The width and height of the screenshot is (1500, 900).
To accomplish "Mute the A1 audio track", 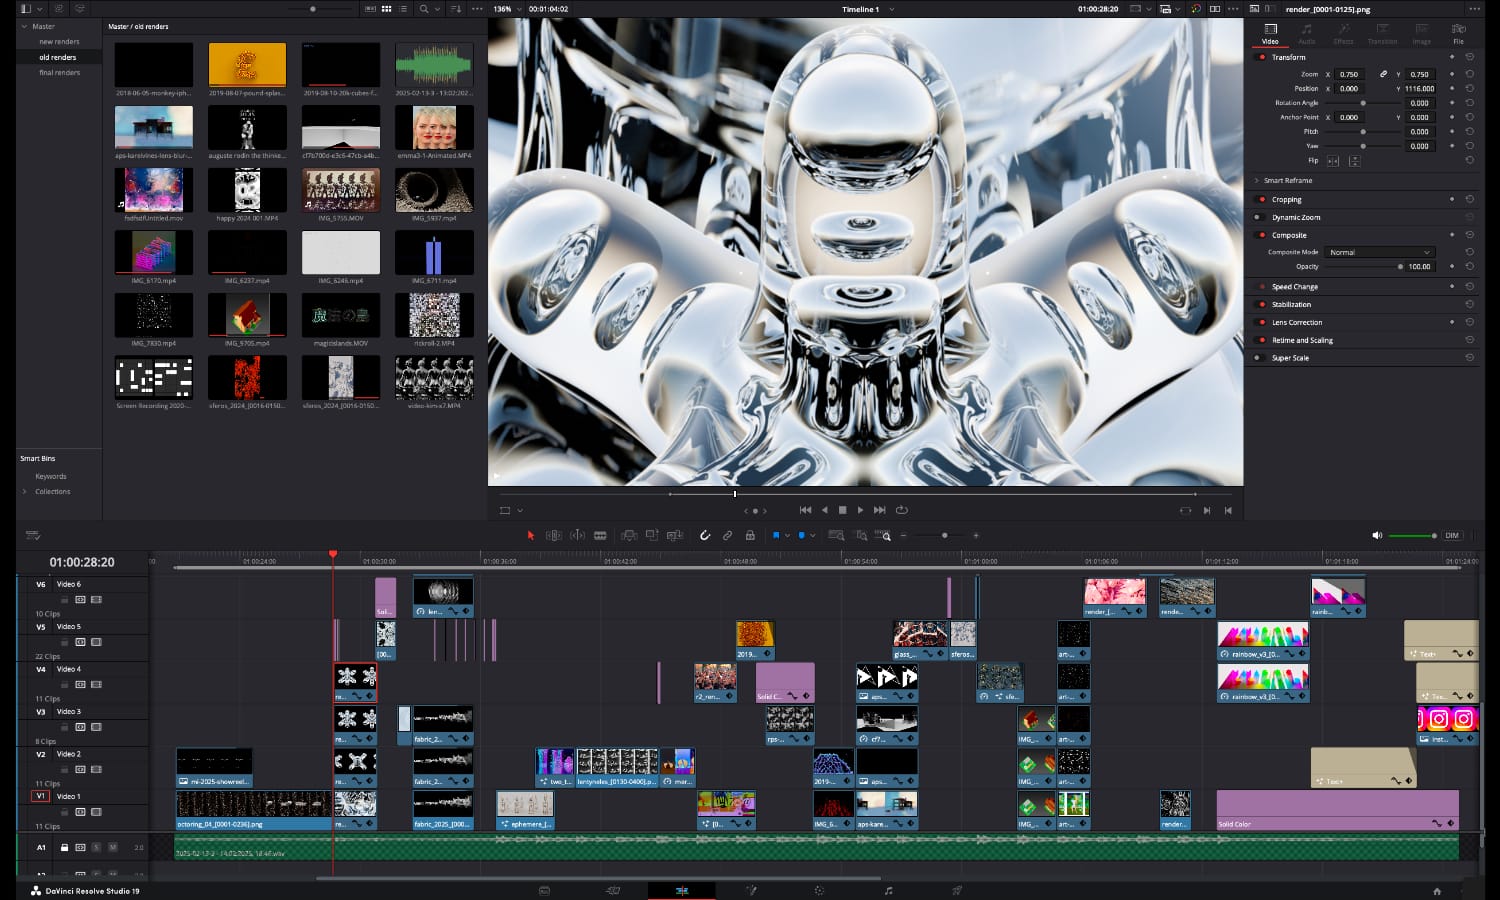I will click(x=113, y=847).
